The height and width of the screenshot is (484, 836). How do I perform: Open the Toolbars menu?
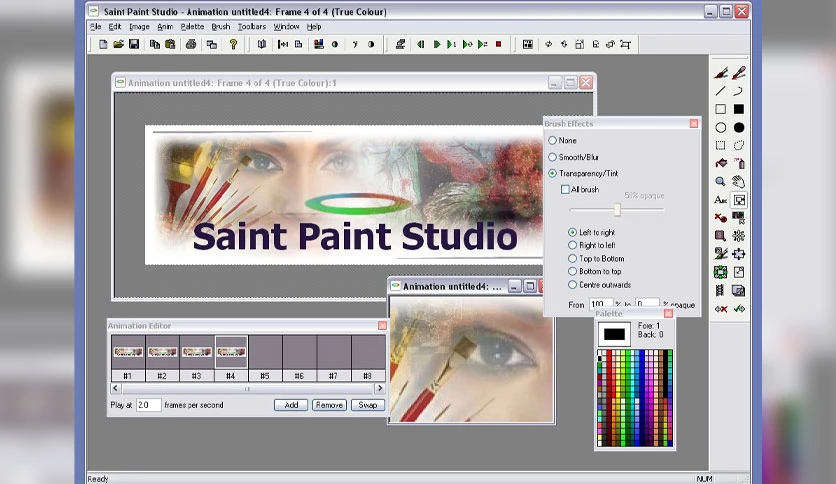coord(252,27)
